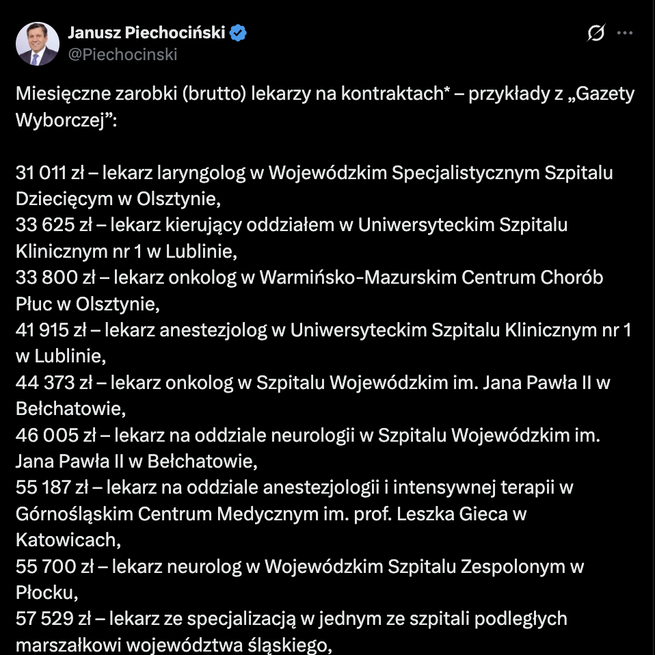Click the Janusz Piechociński display name
This screenshot has height=655, width=655.
(x=146, y=33)
